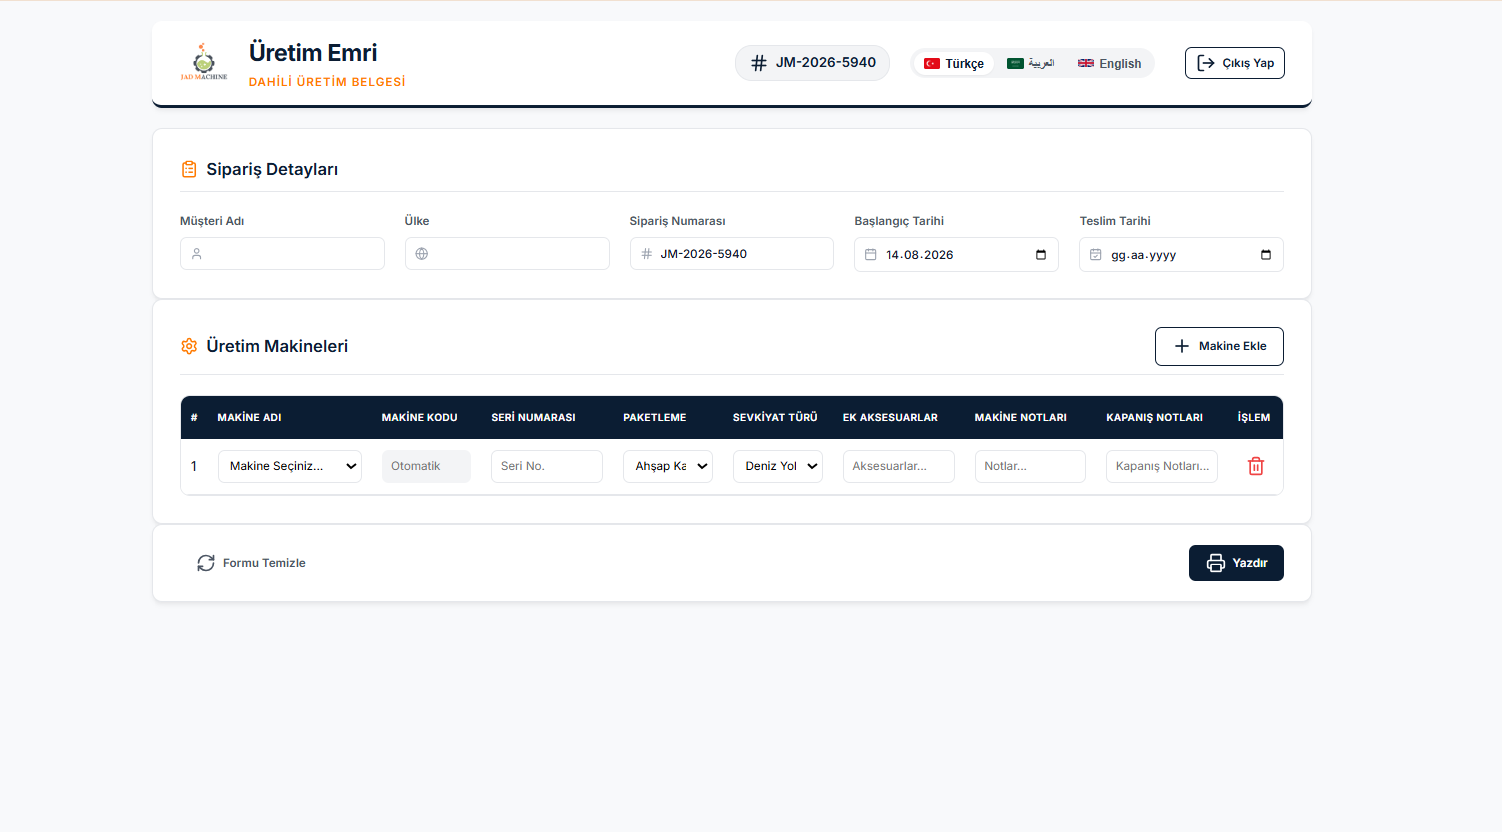
Task: Add a machine with Makine Ekle
Action: 1219,346
